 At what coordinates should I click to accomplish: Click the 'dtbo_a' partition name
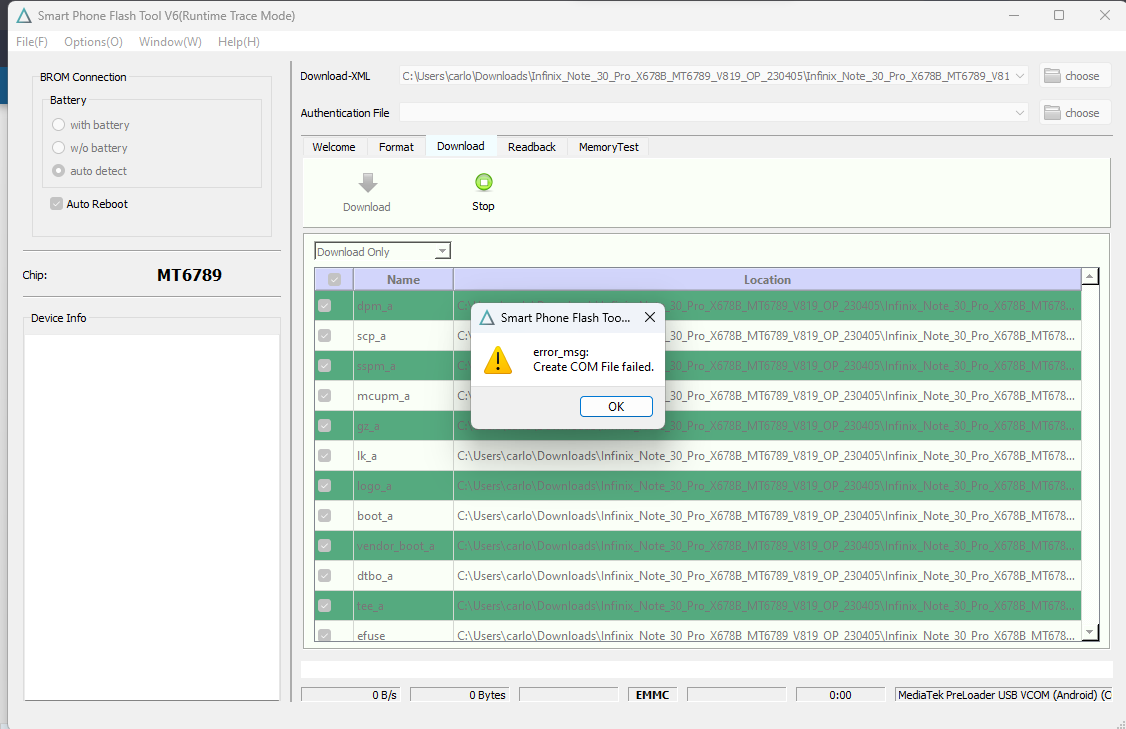click(375, 575)
